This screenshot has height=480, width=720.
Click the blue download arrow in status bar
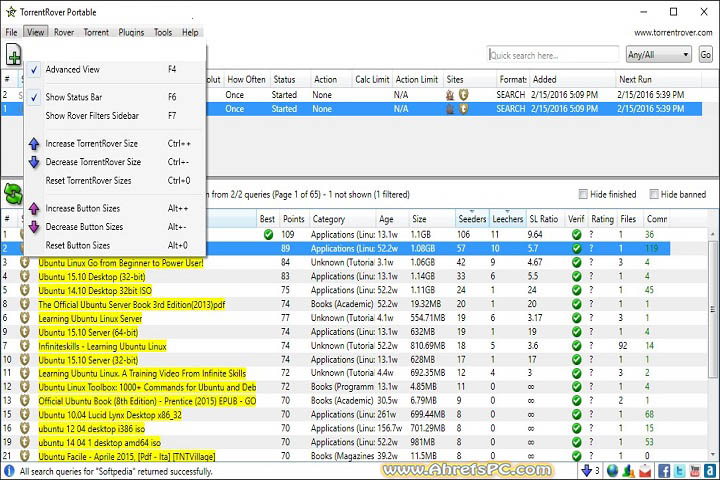pos(586,471)
